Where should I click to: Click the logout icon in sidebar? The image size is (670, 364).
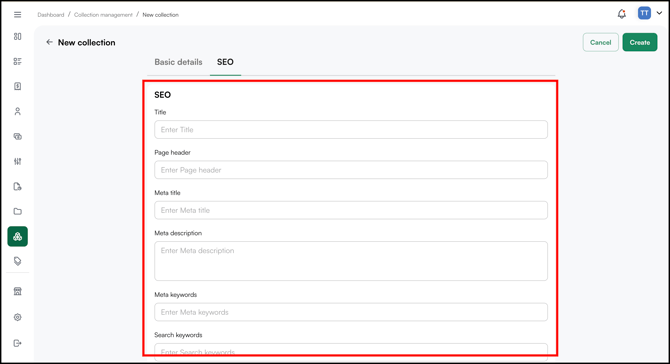point(18,343)
